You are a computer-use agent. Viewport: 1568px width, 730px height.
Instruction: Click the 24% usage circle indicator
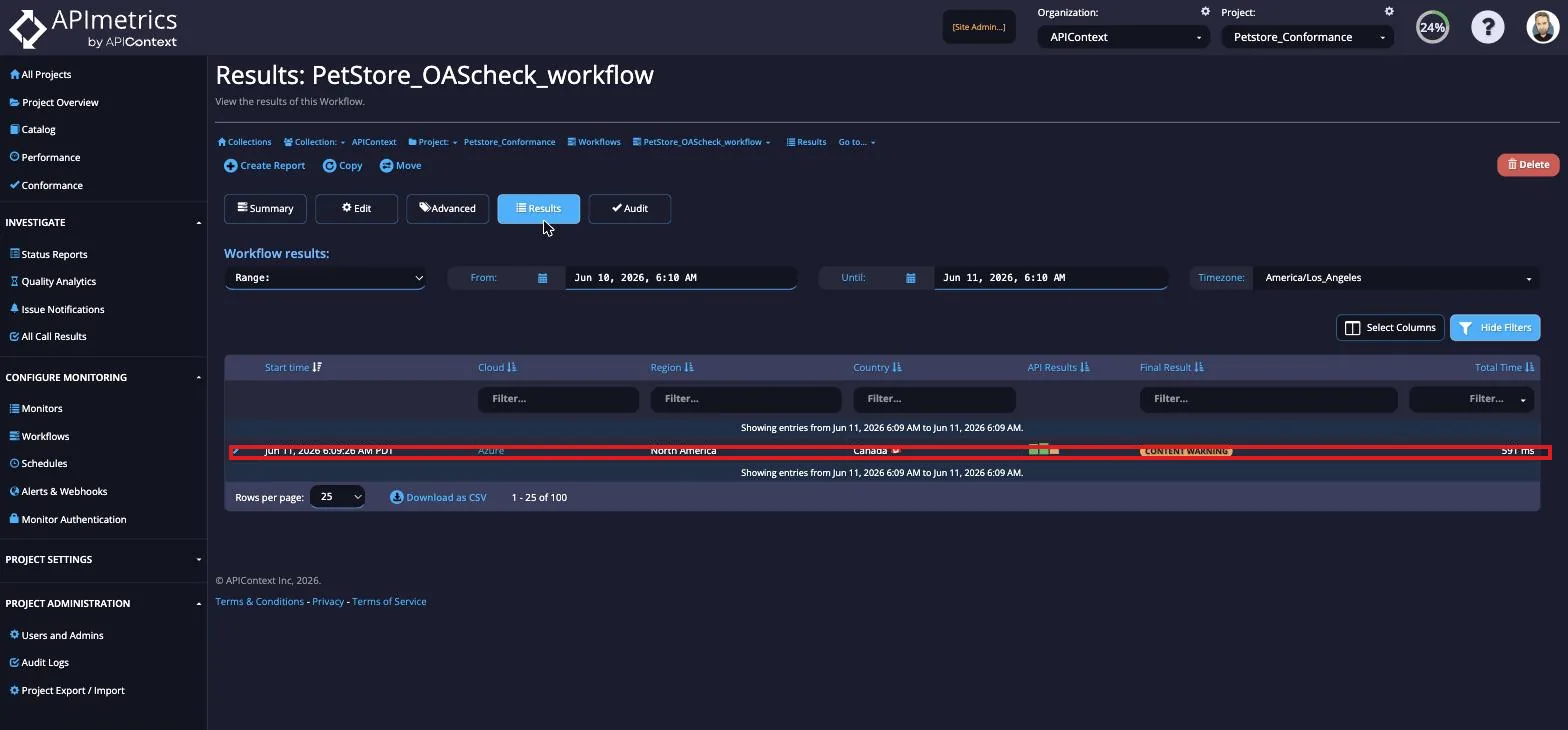(1432, 27)
